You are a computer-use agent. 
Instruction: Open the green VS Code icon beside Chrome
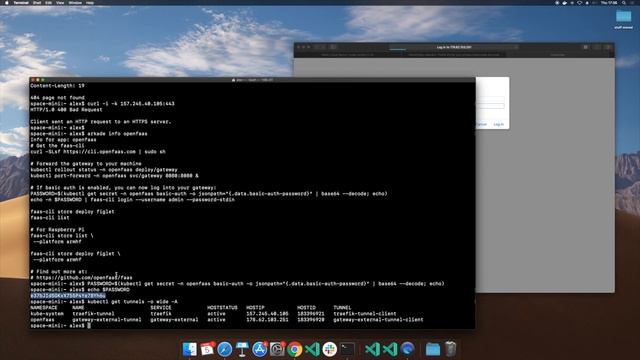click(x=312, y=349)
